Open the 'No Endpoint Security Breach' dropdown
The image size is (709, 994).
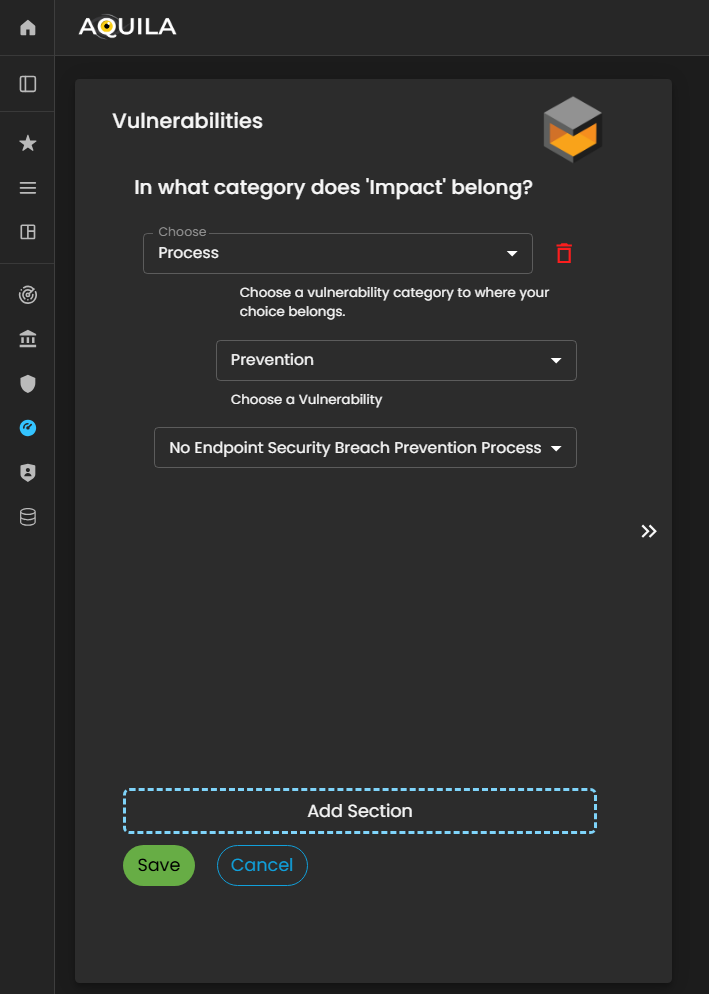tap(365, 448)
